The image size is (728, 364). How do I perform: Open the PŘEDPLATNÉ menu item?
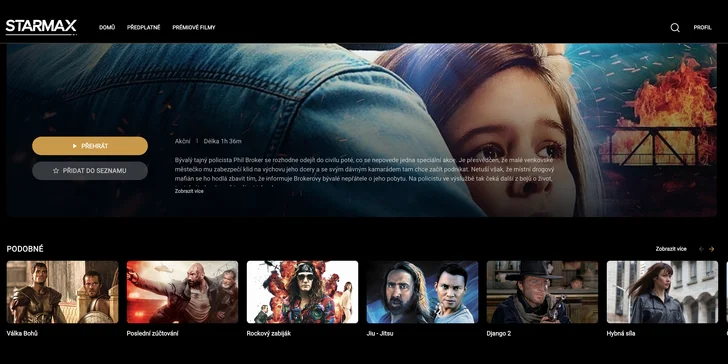[143, 27]
